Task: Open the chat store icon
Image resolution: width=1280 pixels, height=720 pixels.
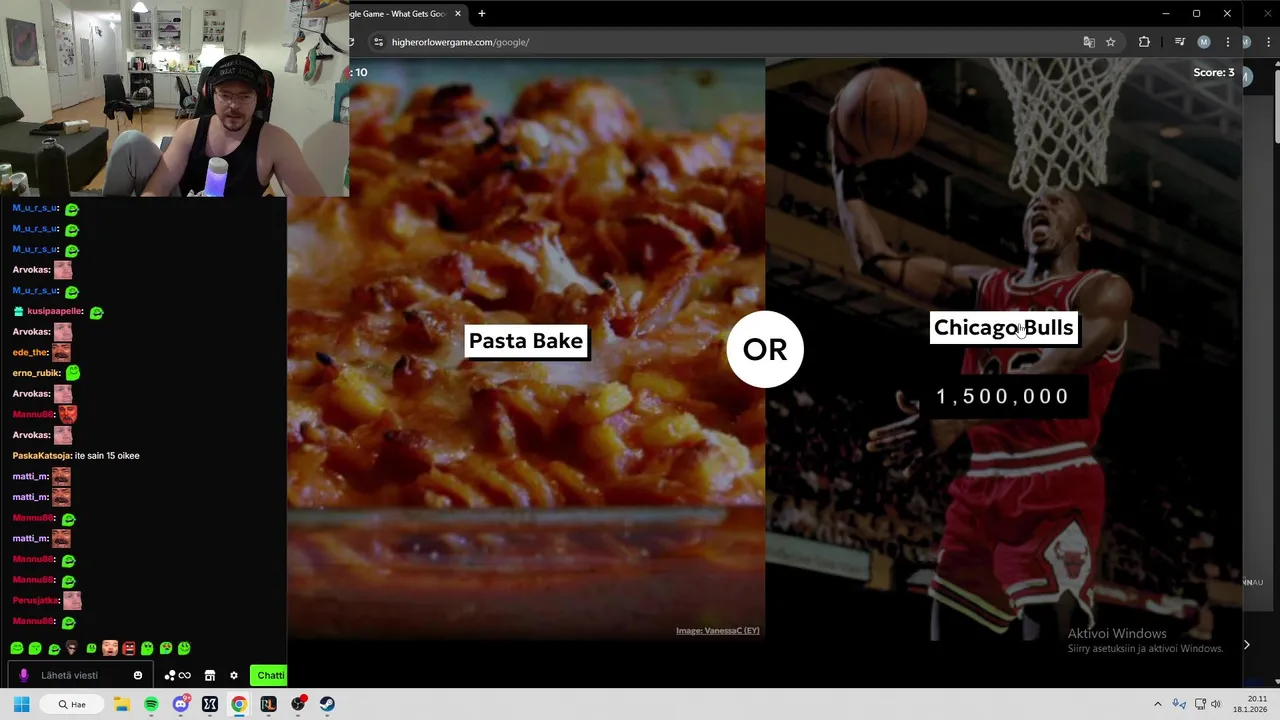Action: pos(210,675)
